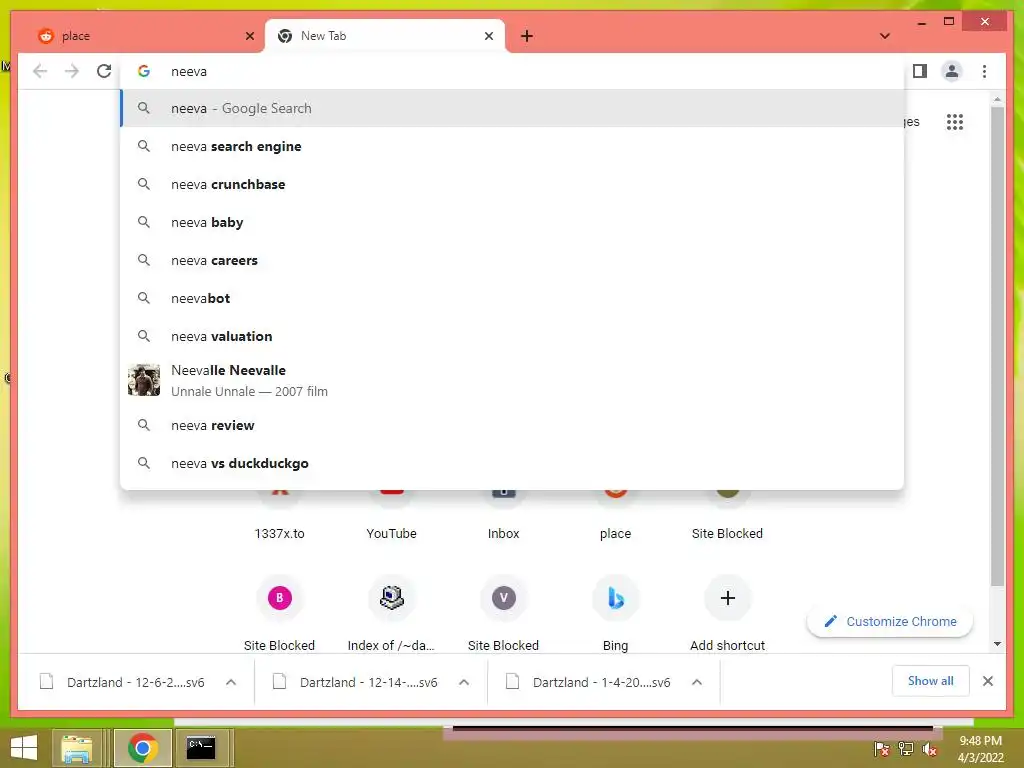
Task: Open the Windows Start button
Action: pos(24,748)
